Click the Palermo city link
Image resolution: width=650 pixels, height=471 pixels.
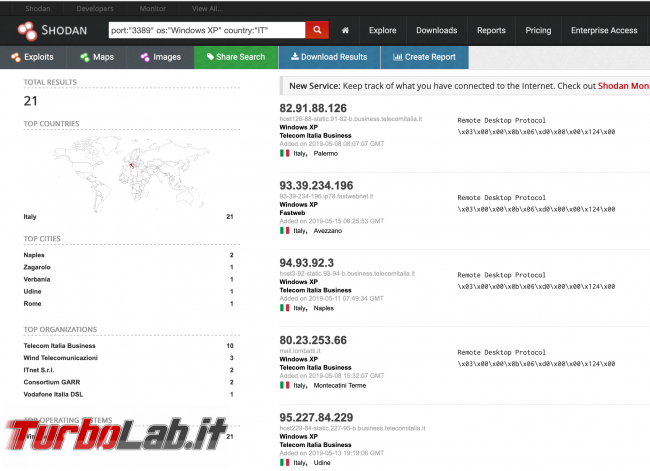[x=325, y=153]
